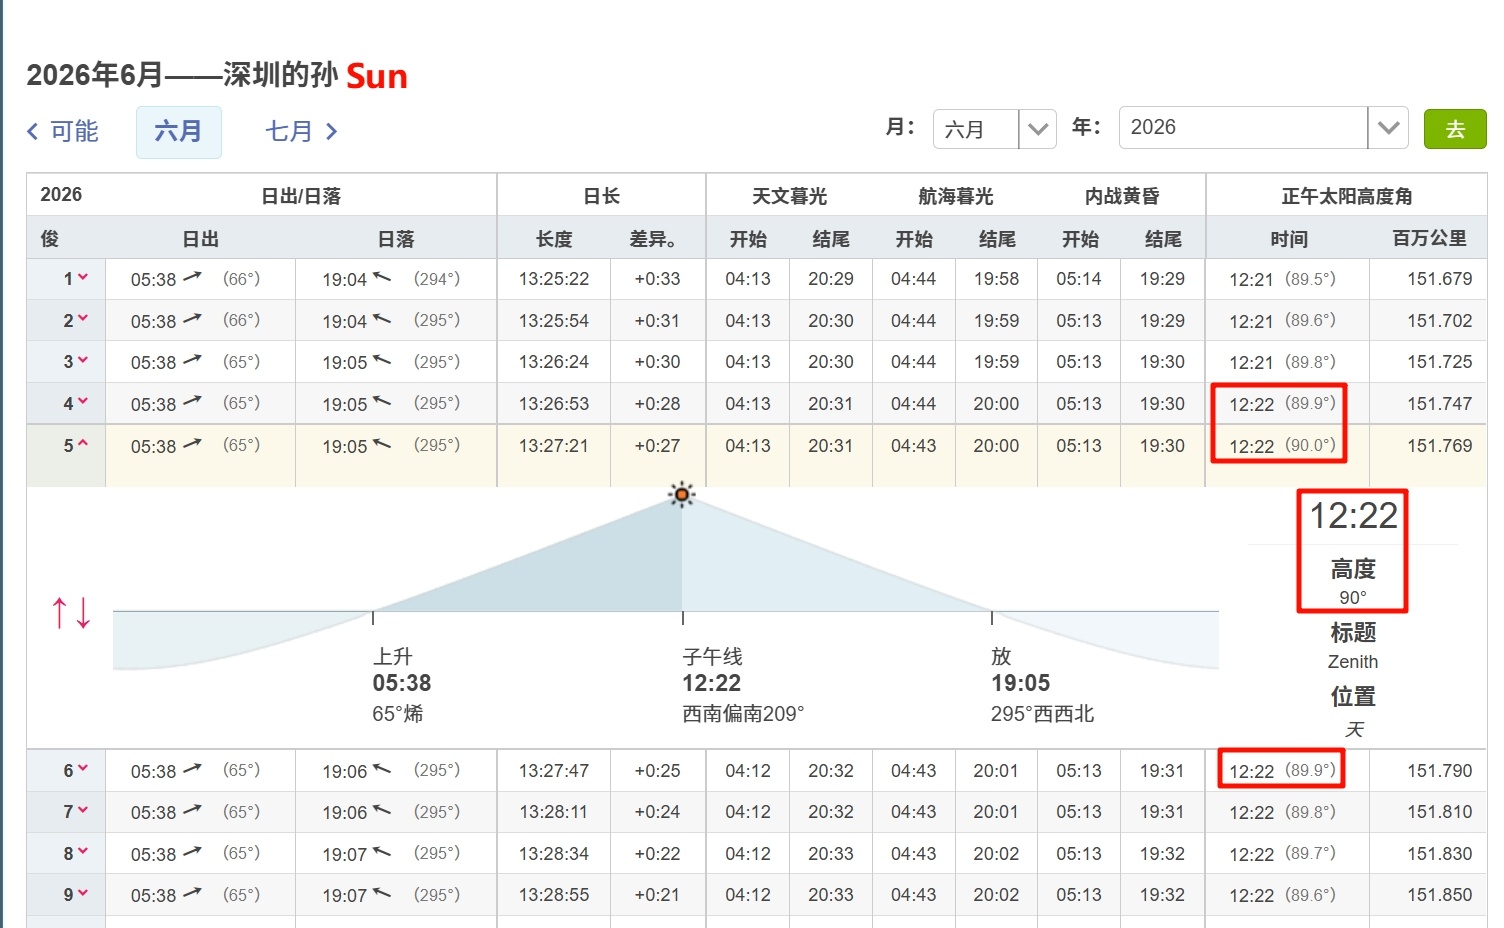Click 西南偏南209° text
1504x928 pixels.
(743, 714)
